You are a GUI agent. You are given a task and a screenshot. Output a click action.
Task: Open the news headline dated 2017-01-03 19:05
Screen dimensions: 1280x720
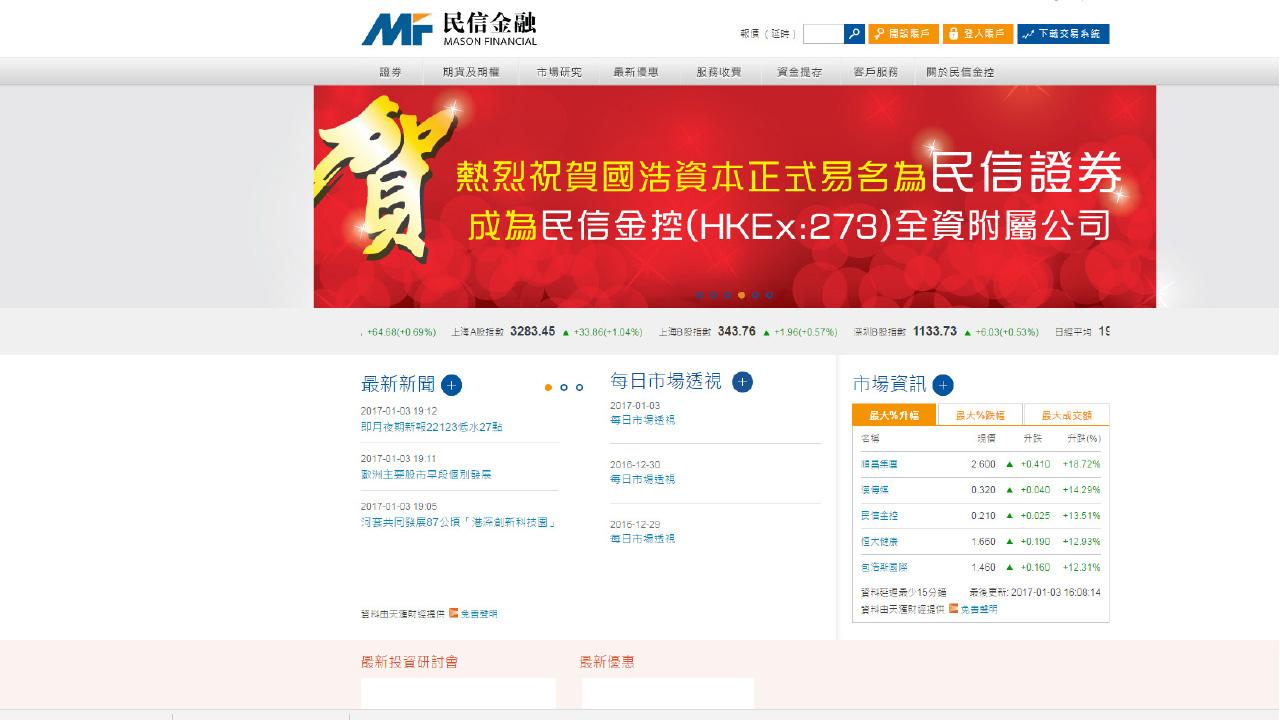point(458,522)
